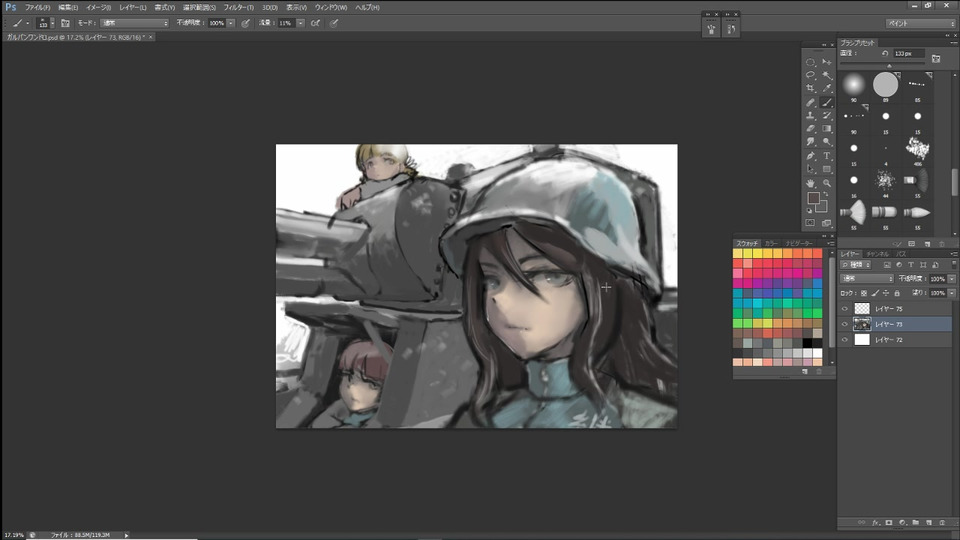Select the Brush tool in toolbox
The width and height of the screenshot is (960, 540).
point(827,102)
